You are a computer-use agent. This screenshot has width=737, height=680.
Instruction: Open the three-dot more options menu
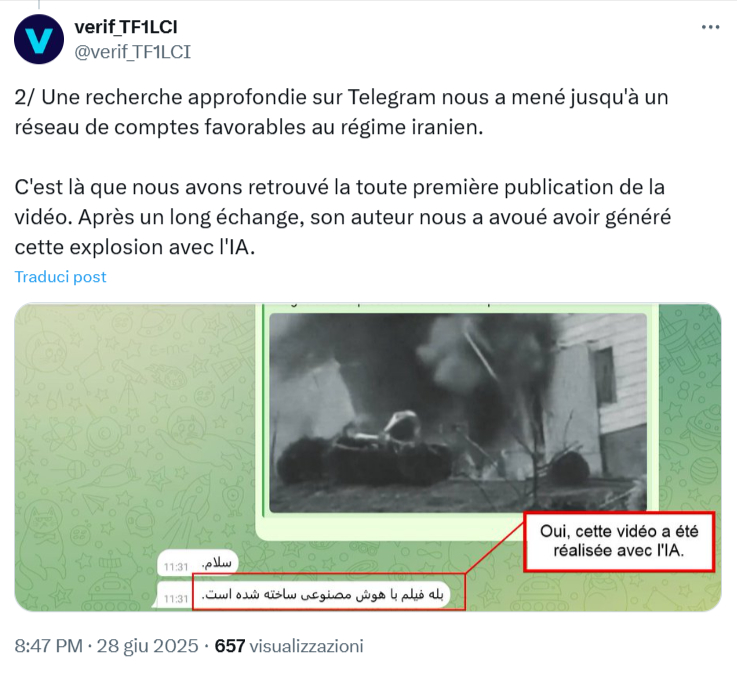tap(710, 27)
